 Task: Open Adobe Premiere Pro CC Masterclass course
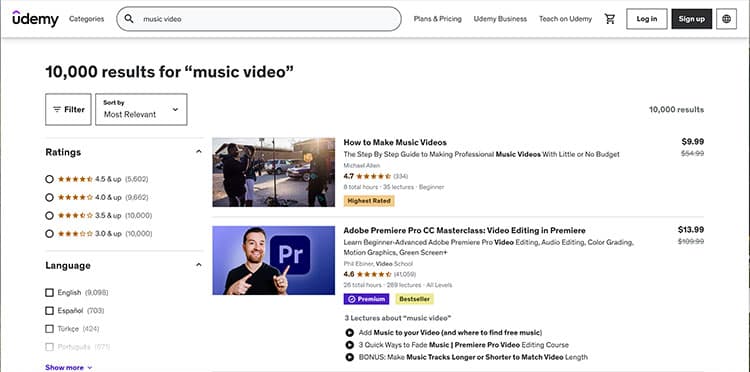point(464,230)
